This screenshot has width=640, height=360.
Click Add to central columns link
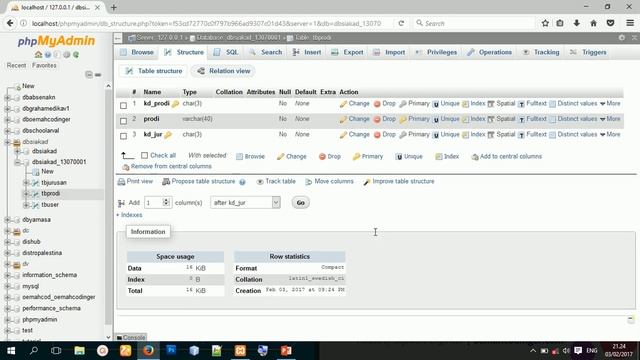tap(507, 156)
